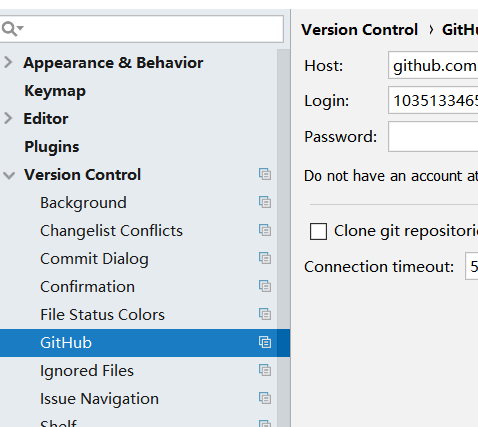478x427 pixels.
Task: Click project-level icon beside Confirmation
Action: coord(265,286)
